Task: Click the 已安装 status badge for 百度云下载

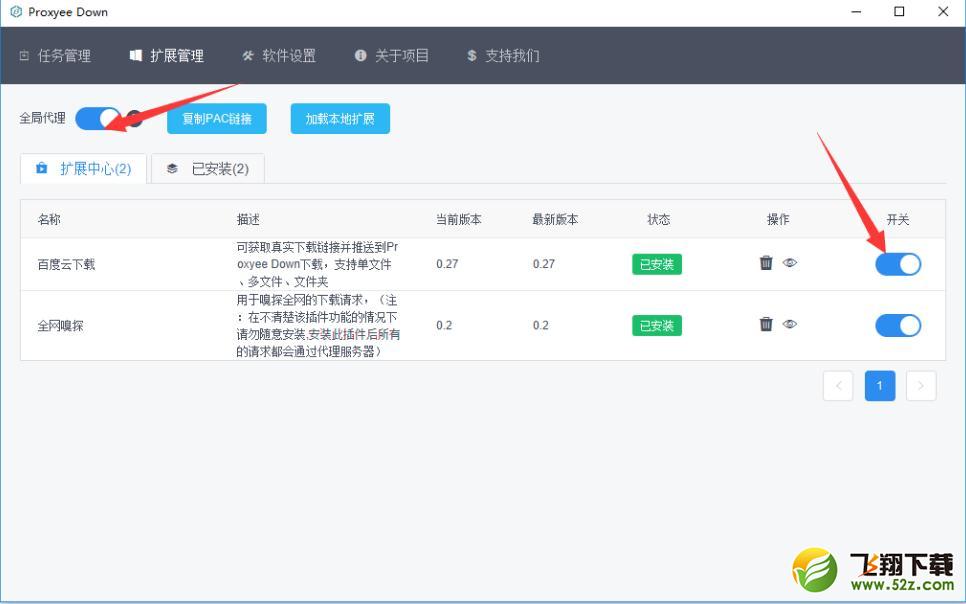Action: tap(657, 264)
